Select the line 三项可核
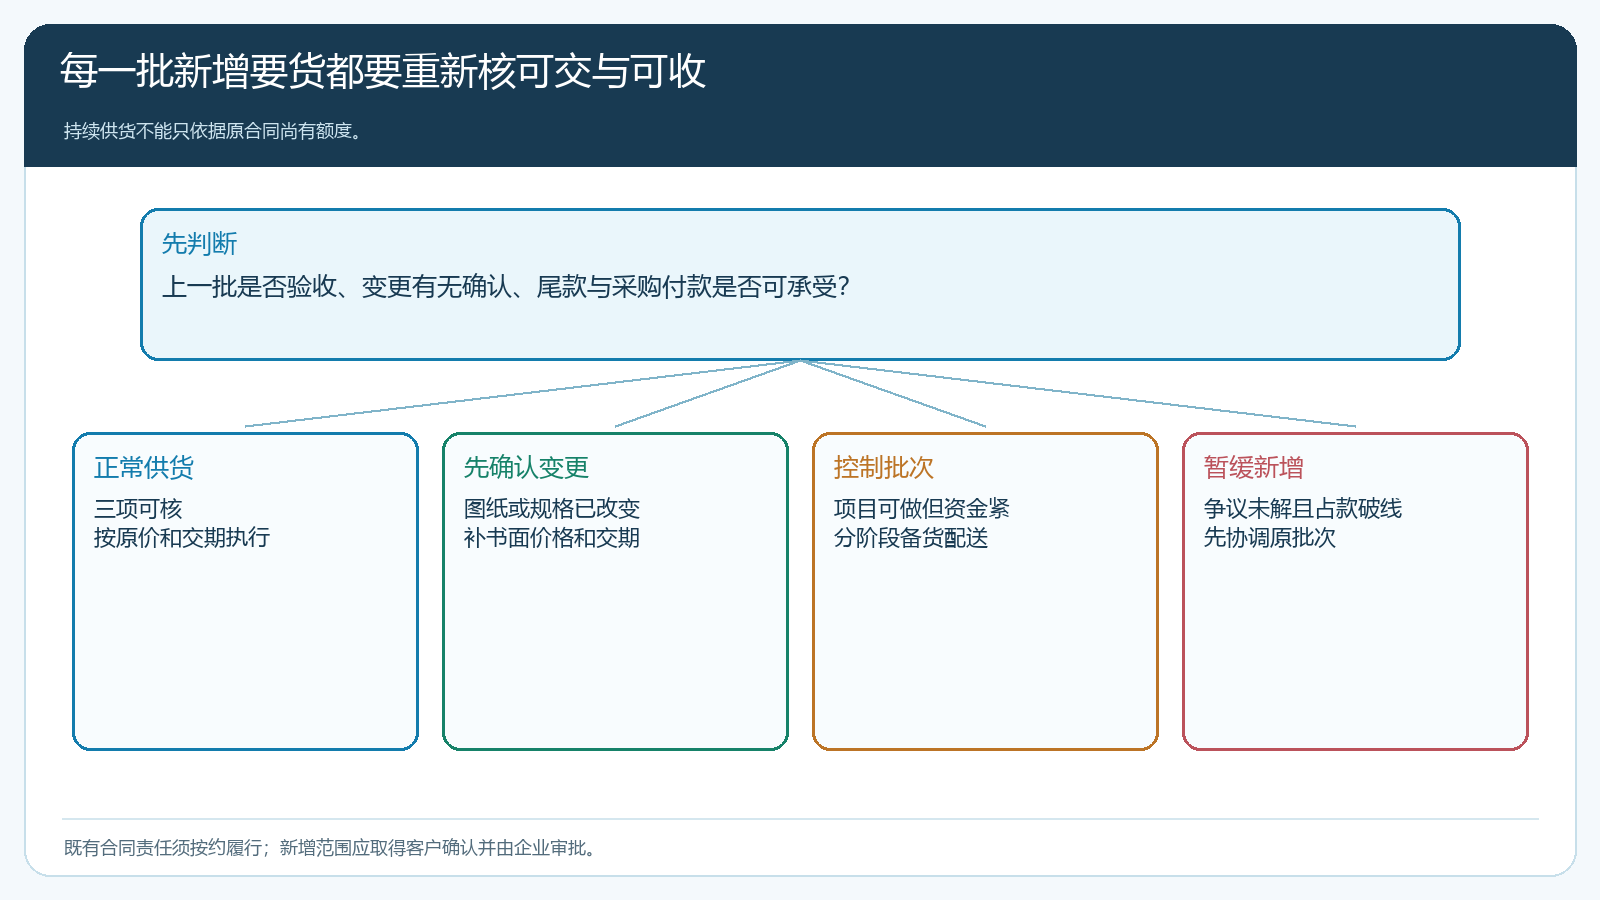This screenshot has height=900, width=1600. click(x=138, y=509)
